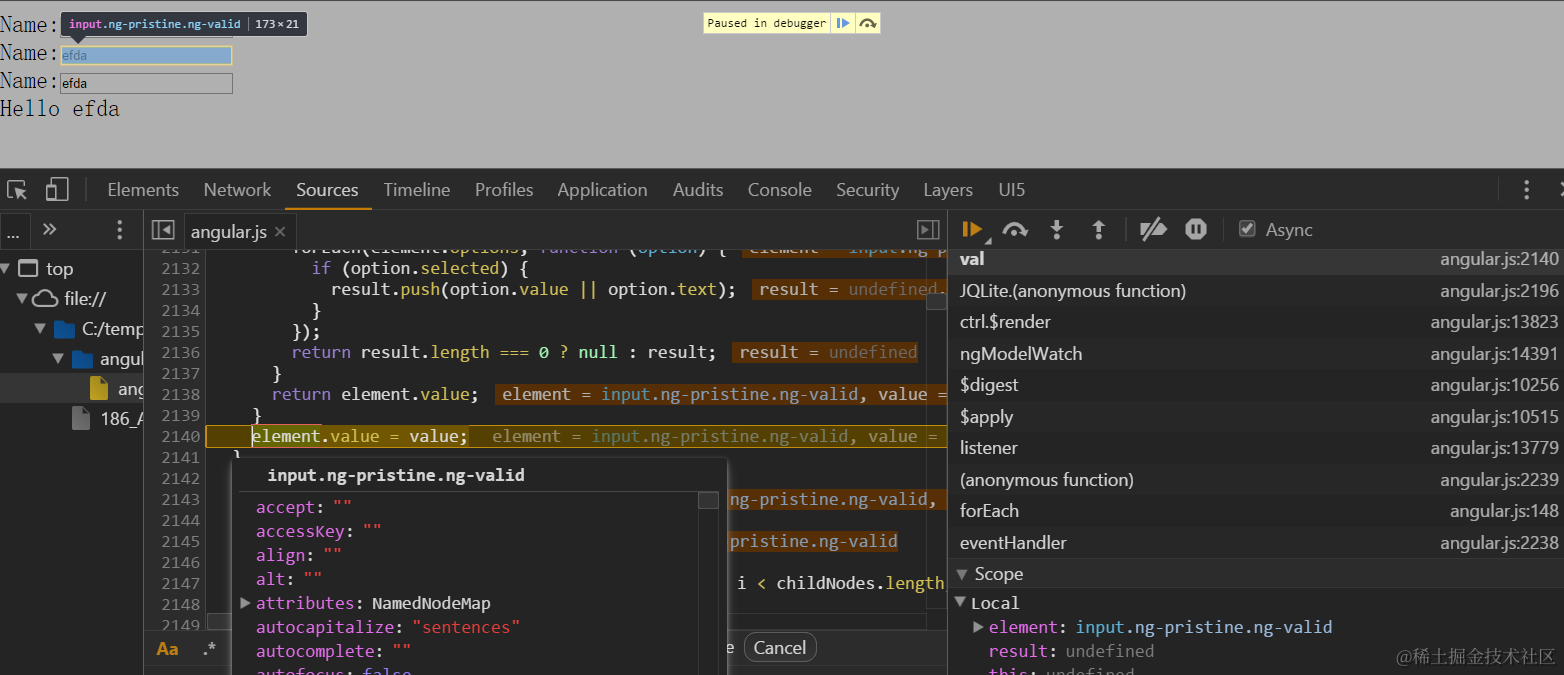1564x675 pixels.
Task: Click Cancel in the search bar
Action: tap(780, 648)
